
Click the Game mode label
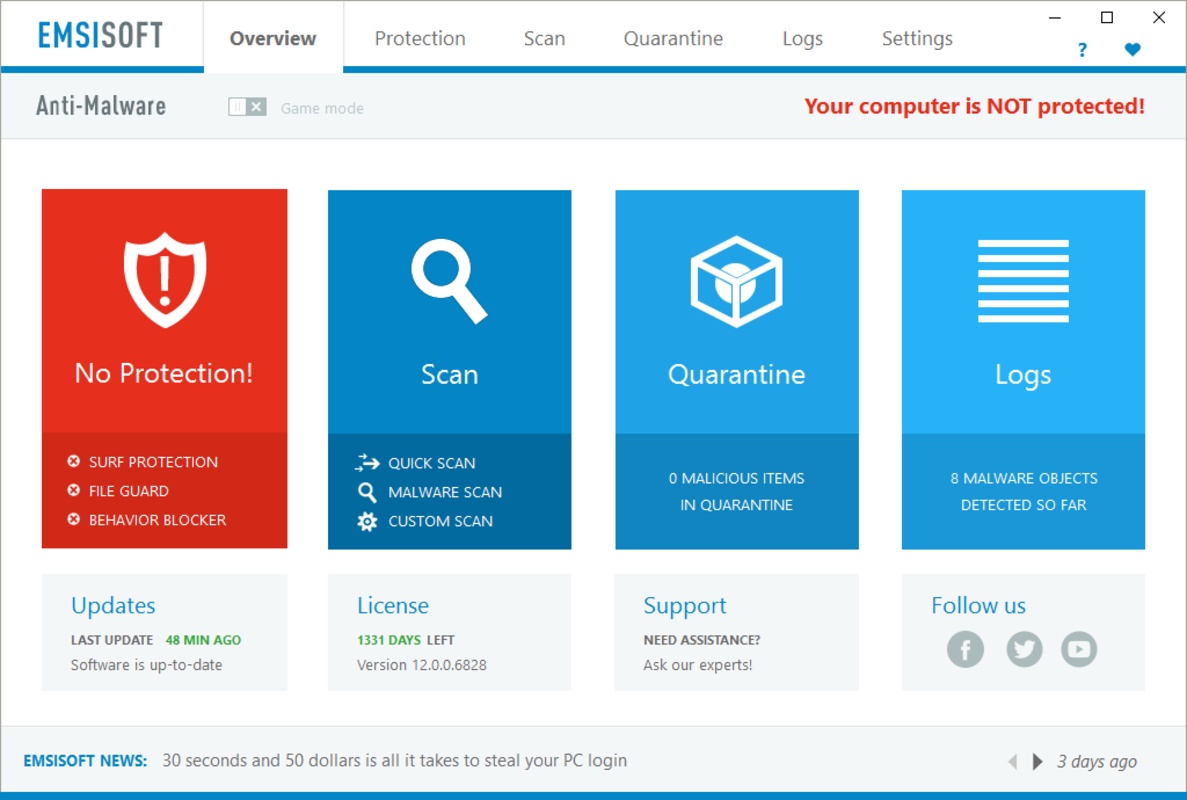point(322,108)
